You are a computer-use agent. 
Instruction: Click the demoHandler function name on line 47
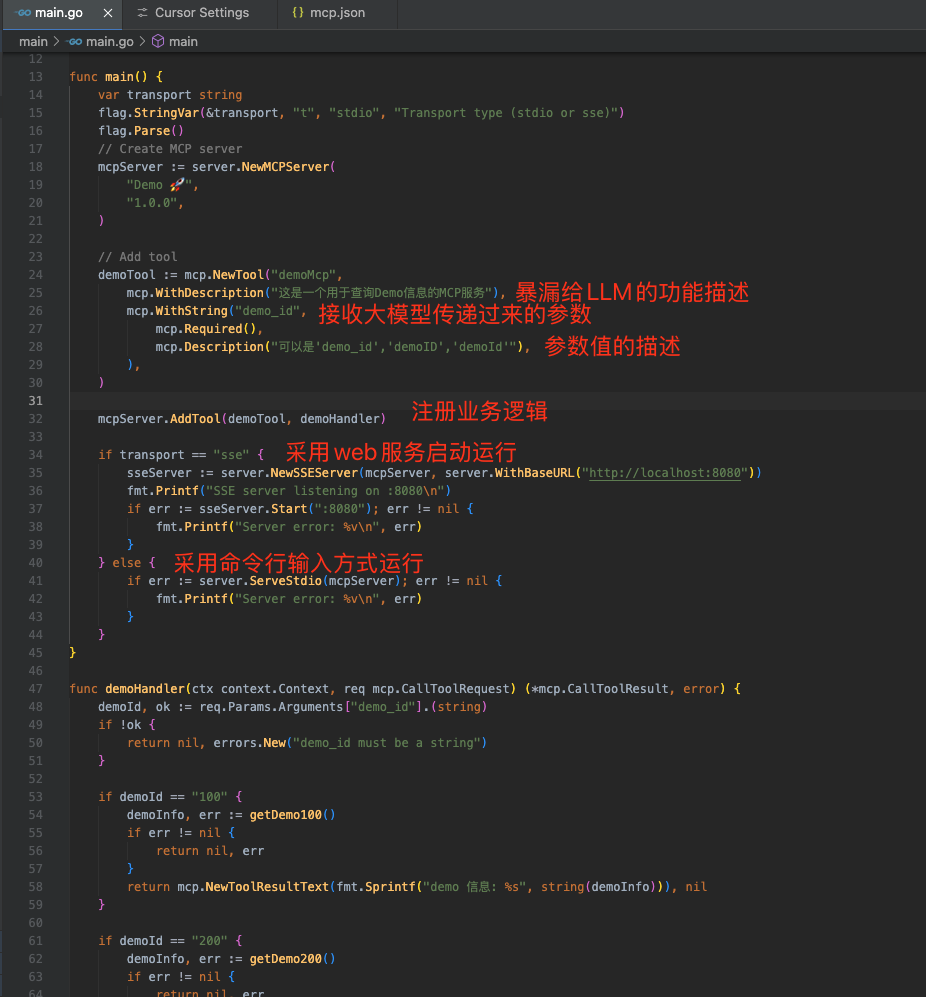click(x=144, y=689)
